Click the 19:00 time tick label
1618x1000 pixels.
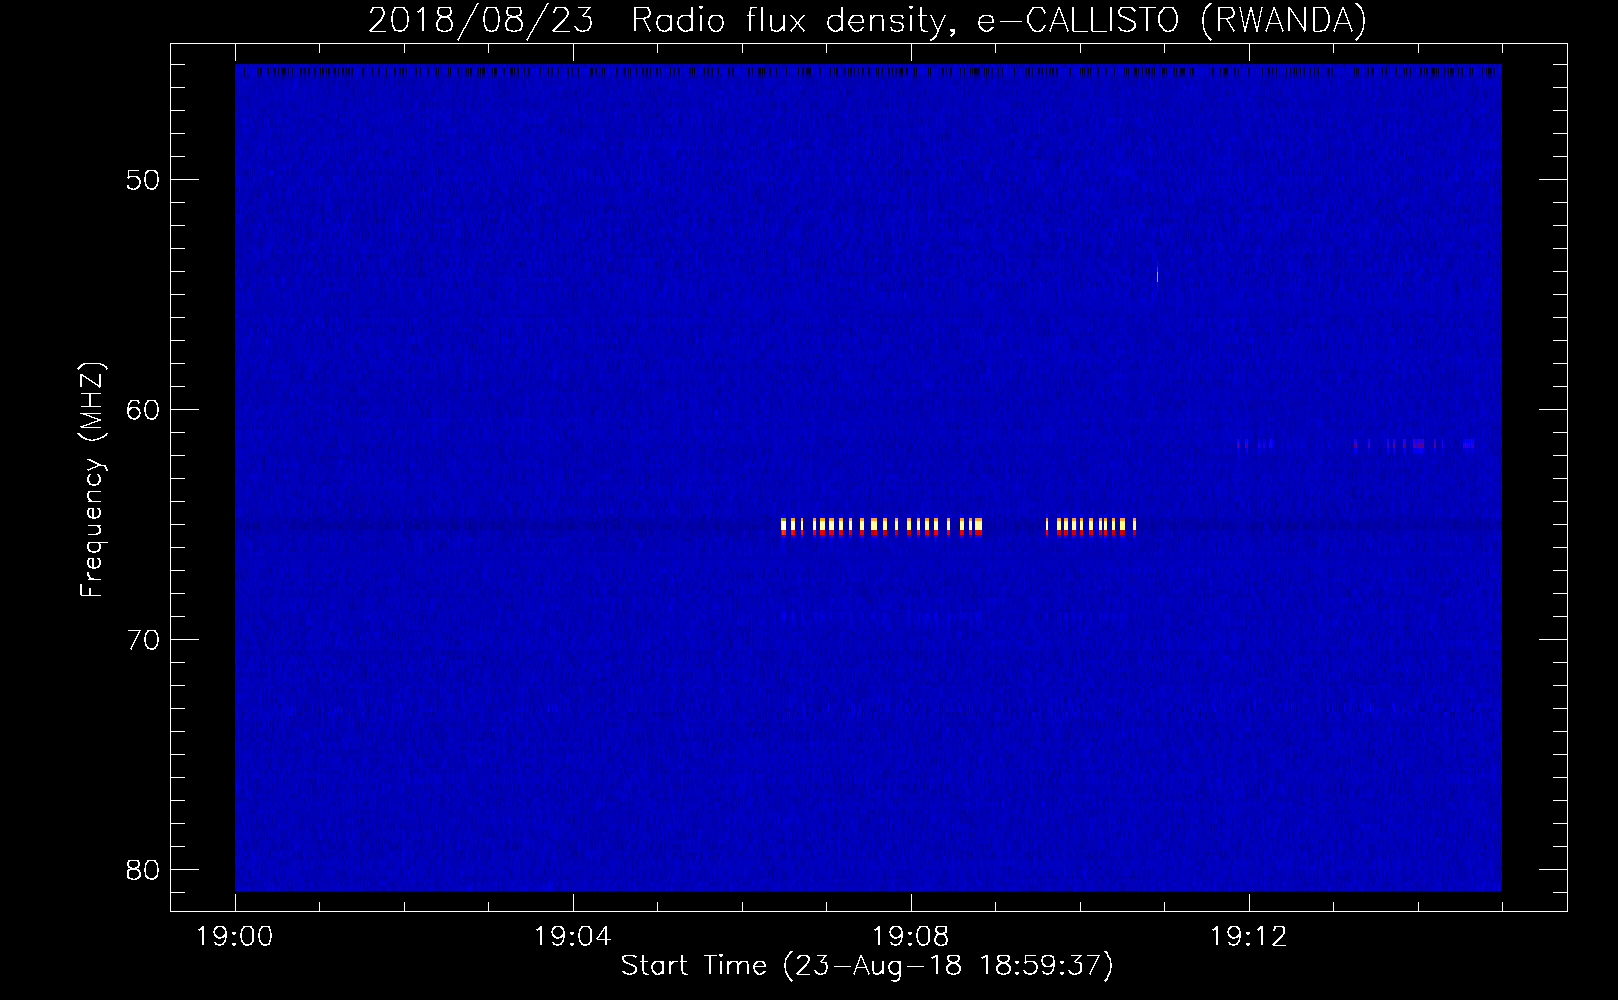click(235, 937)
